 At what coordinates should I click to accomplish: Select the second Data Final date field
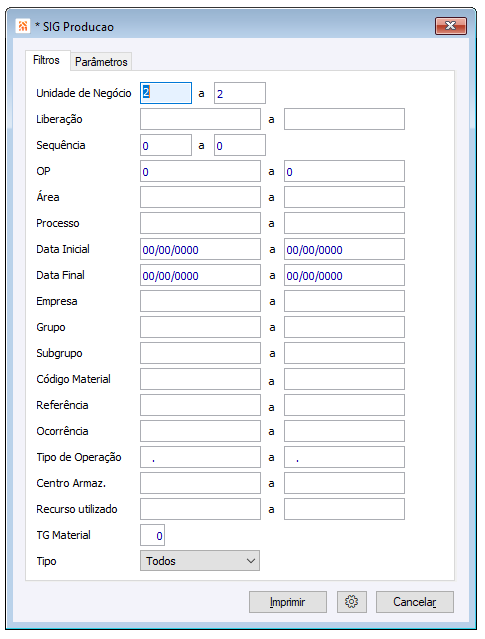tap(344, 275)
